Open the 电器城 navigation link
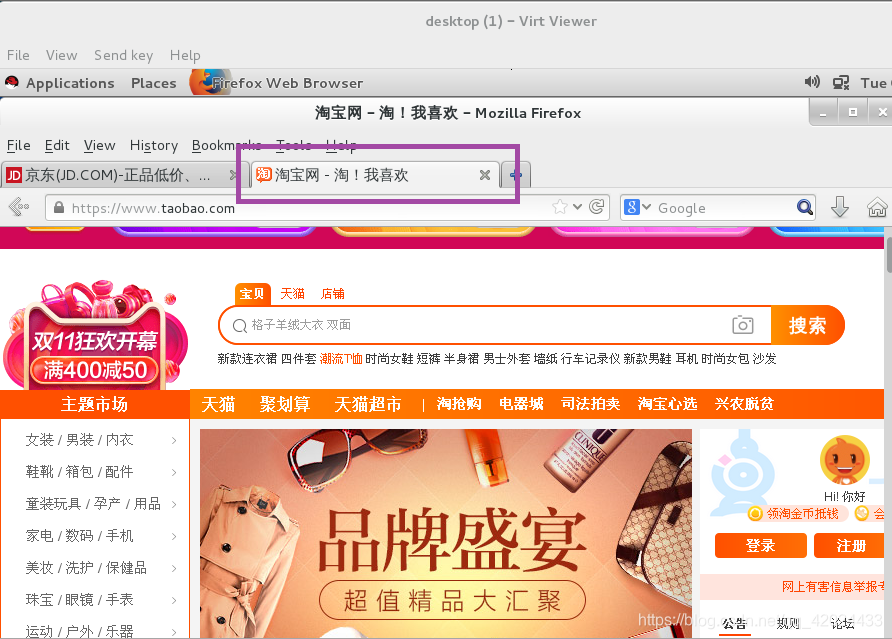The image size is (892, 639). 521,403
